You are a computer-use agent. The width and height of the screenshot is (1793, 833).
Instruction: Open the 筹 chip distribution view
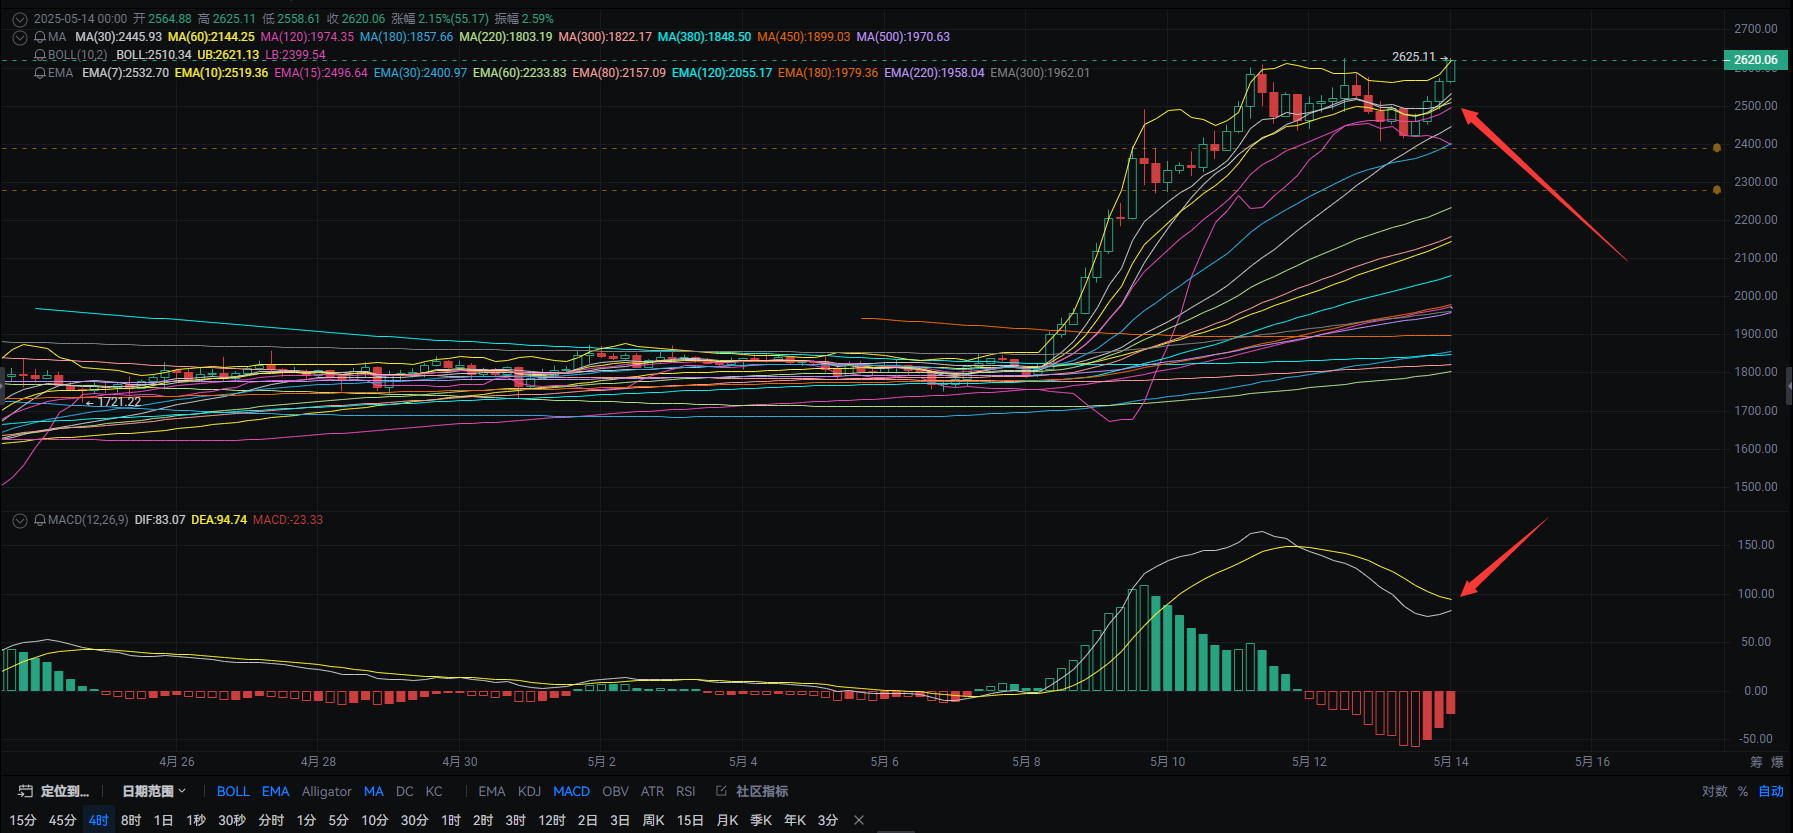click(x=1756, y=762)
